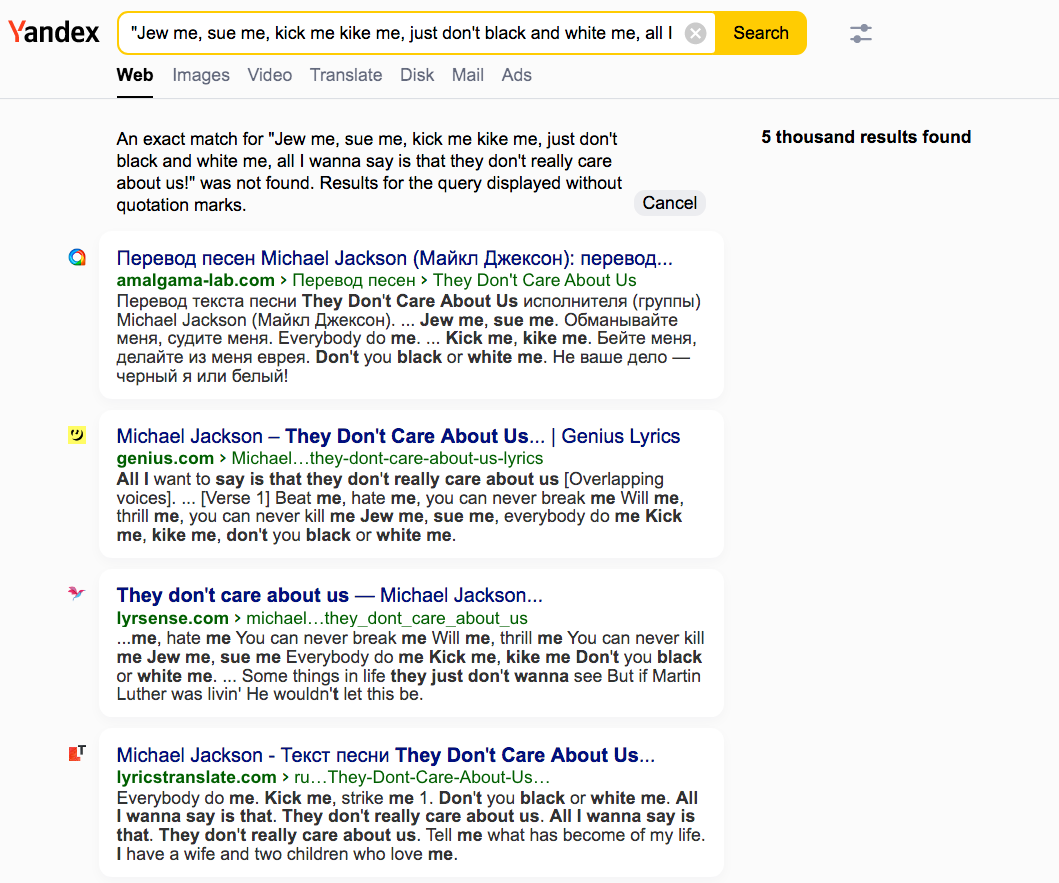Open amalgama-lab.com domain link

pyautogui.click(x=195, y=280)
